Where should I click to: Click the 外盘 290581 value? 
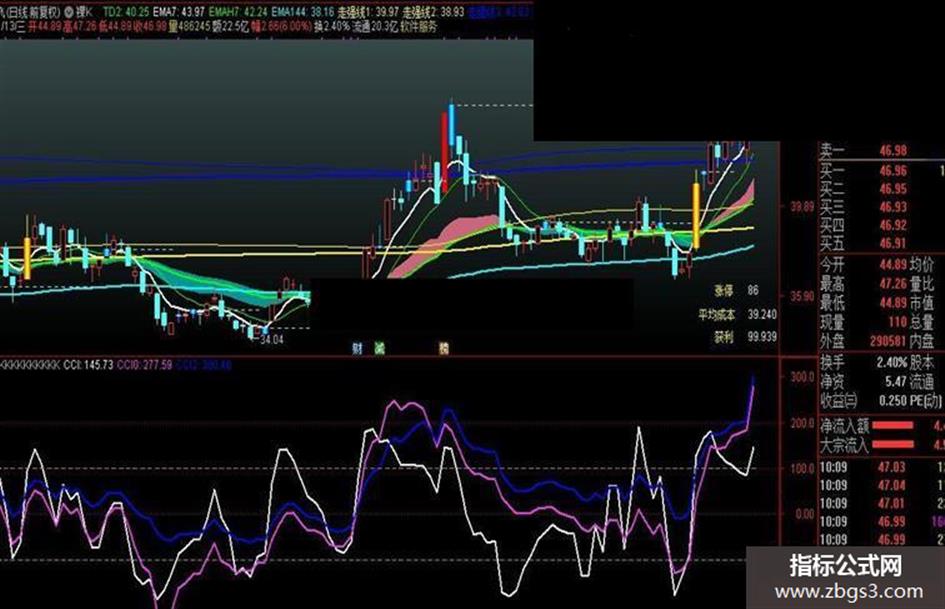(x=889, y=341)
